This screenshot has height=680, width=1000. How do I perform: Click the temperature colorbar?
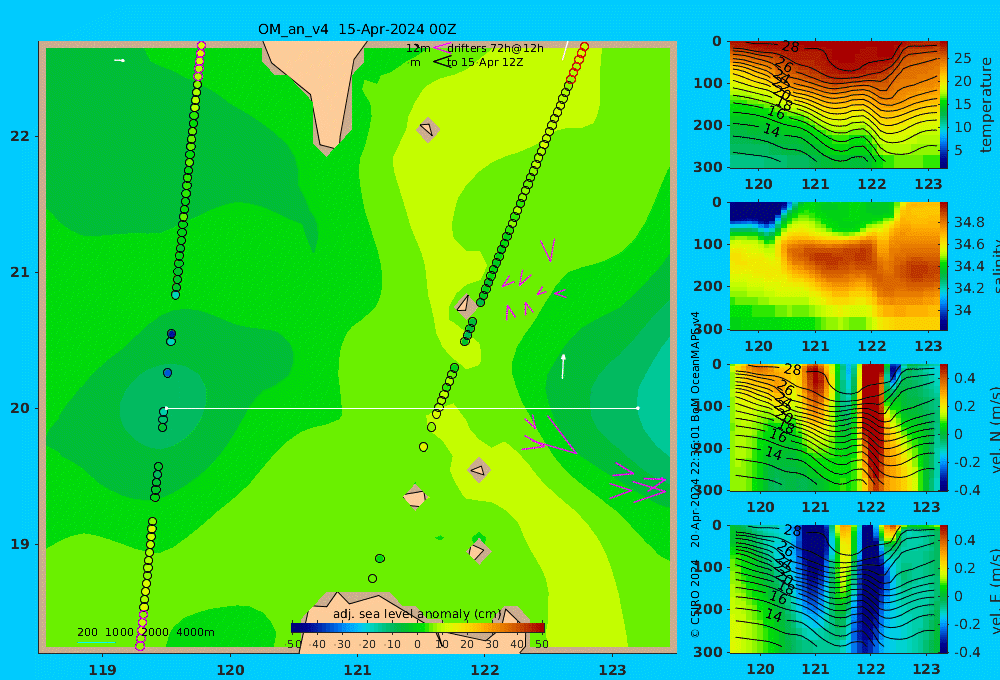[x=944, y=105]
